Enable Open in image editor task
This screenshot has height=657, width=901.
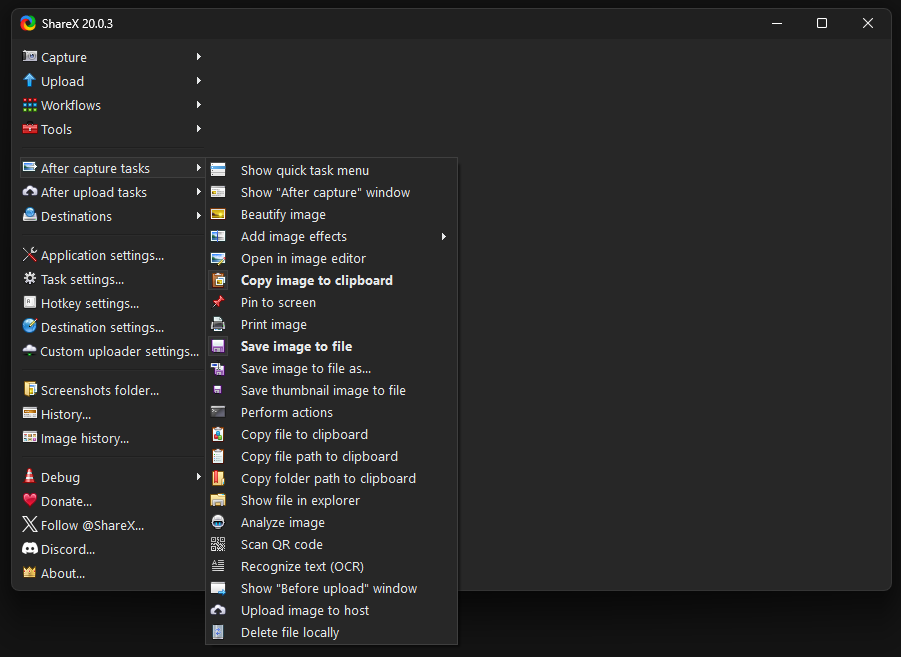332,259
